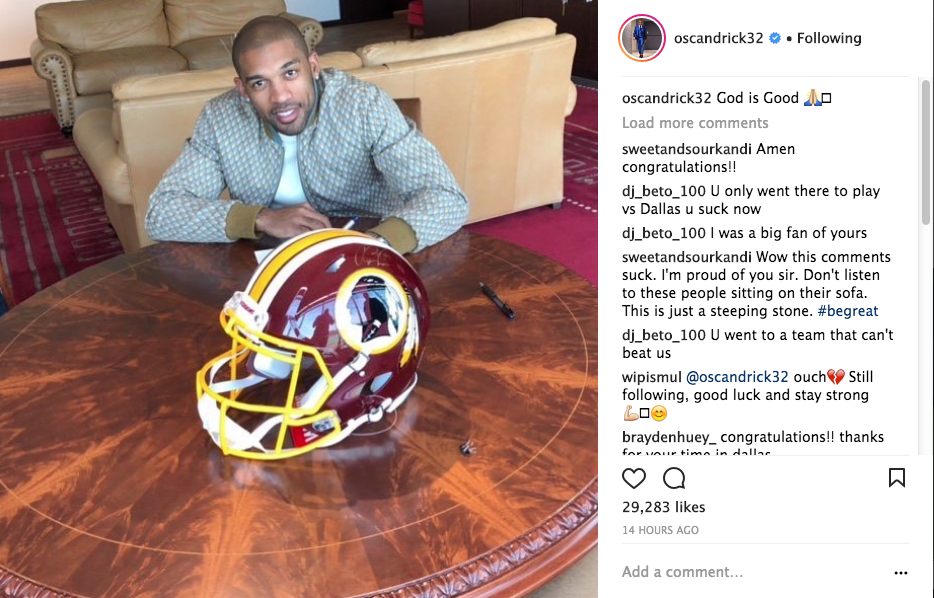The image size is (934, 598).
Task: Expand Load more comments
Action: [x=695, y=123]
